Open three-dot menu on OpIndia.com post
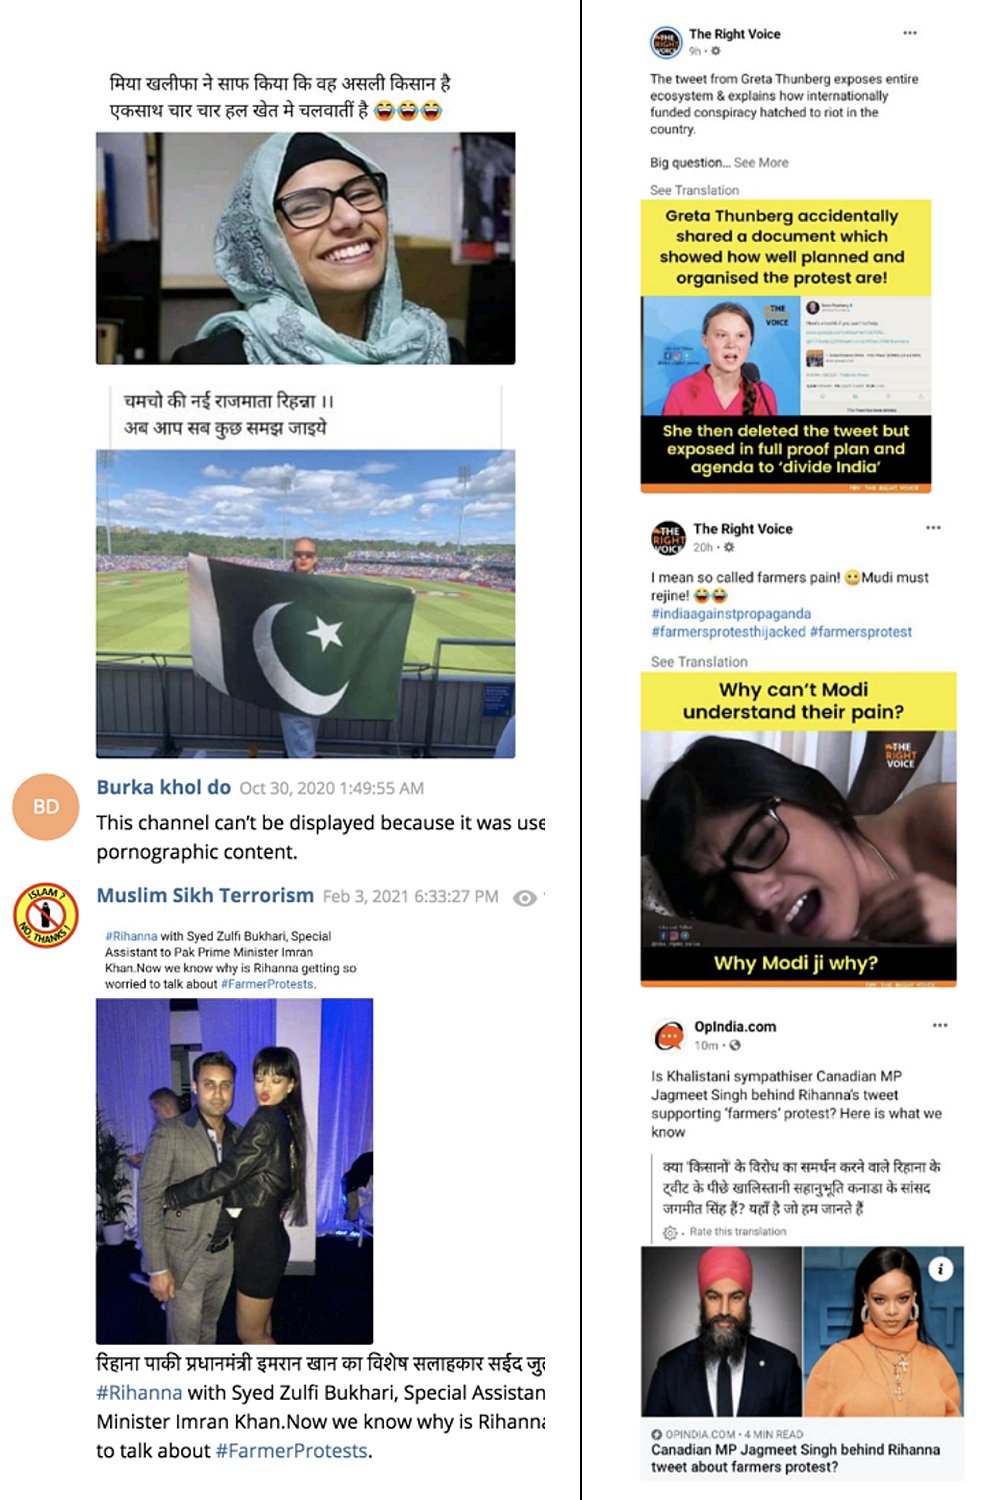1000x1500 pixels. (940, 1025)
